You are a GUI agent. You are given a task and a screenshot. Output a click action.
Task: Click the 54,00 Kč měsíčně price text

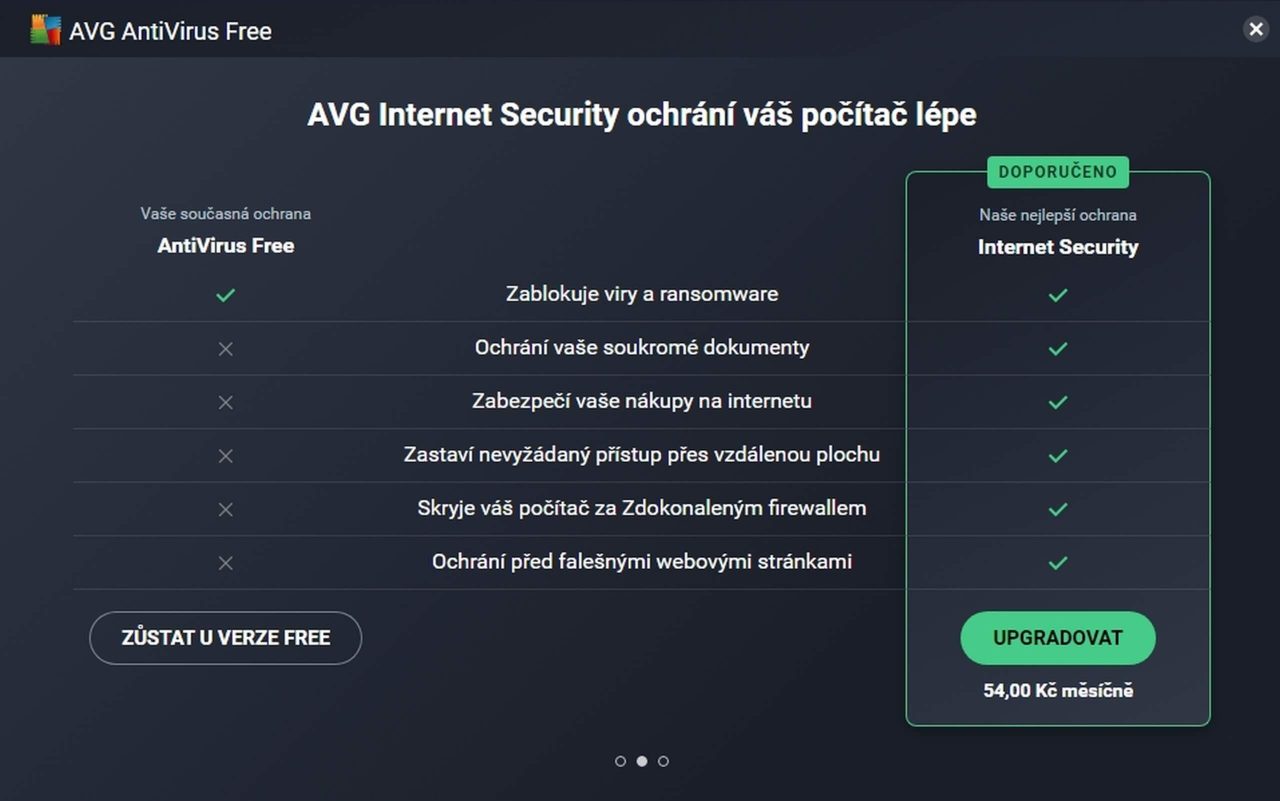(1058, 690)
